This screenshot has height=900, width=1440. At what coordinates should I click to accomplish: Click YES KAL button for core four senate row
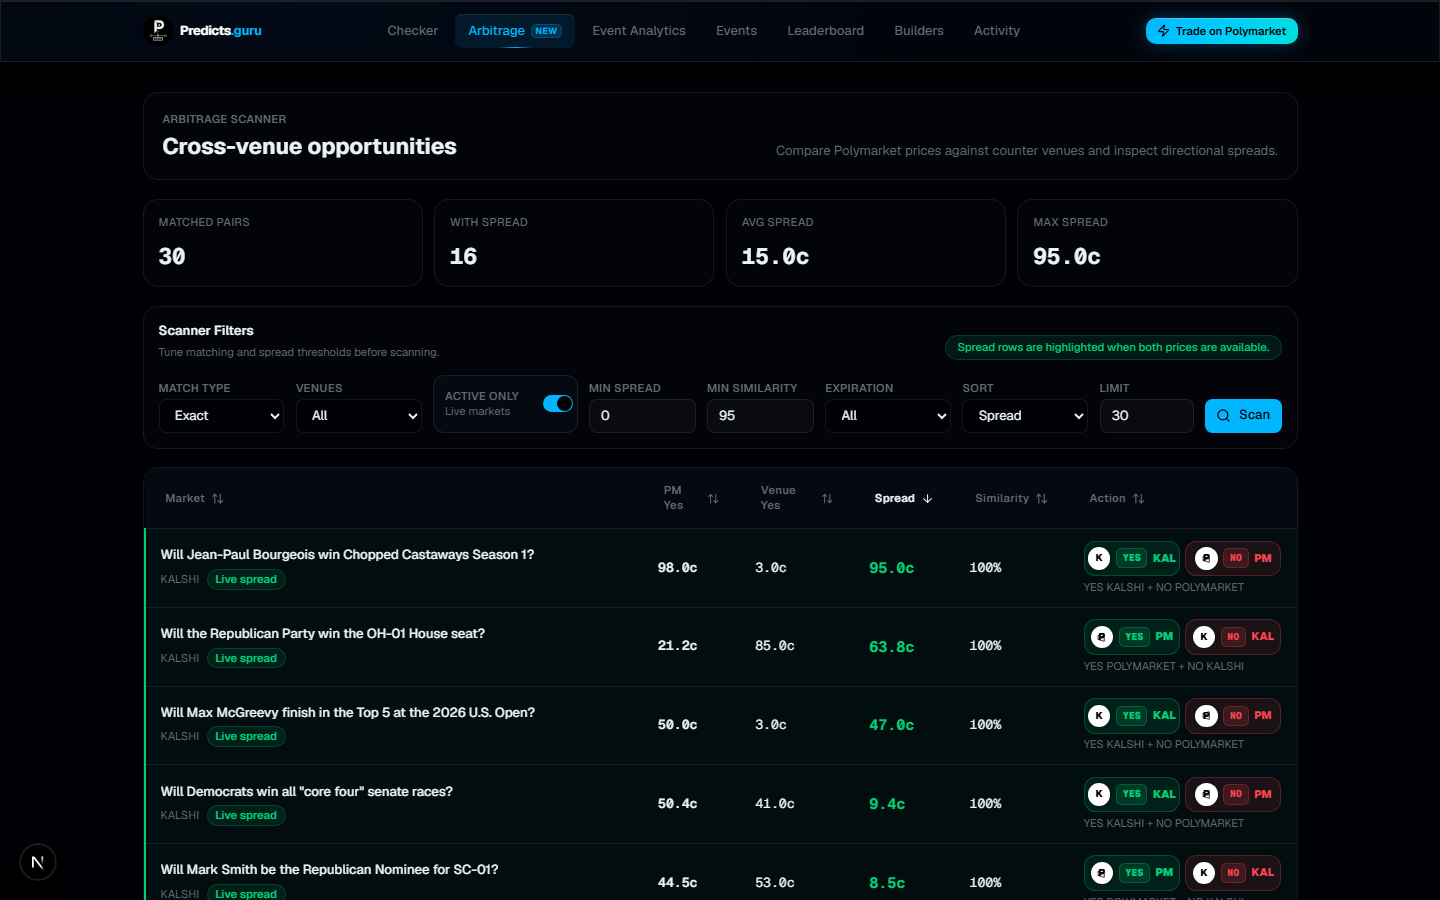(x=1132, y=794)
